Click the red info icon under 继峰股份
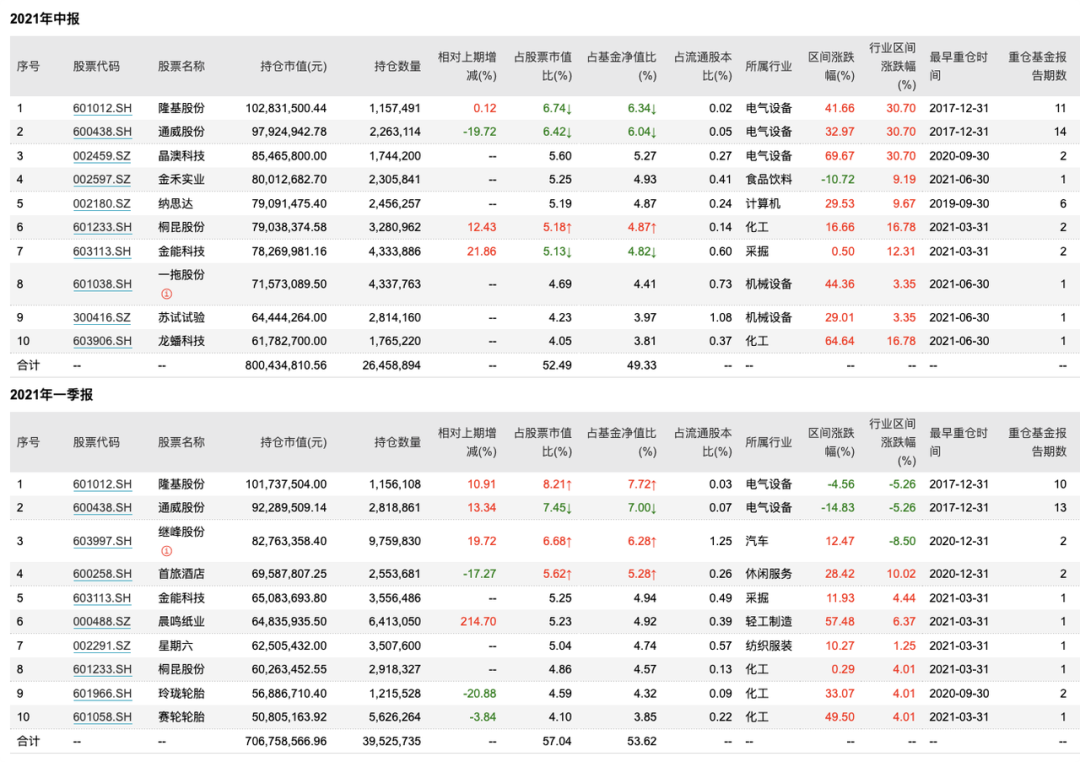Image resolution: width=1080 pixels, height=762 pixels. click(x=167, y=549)
